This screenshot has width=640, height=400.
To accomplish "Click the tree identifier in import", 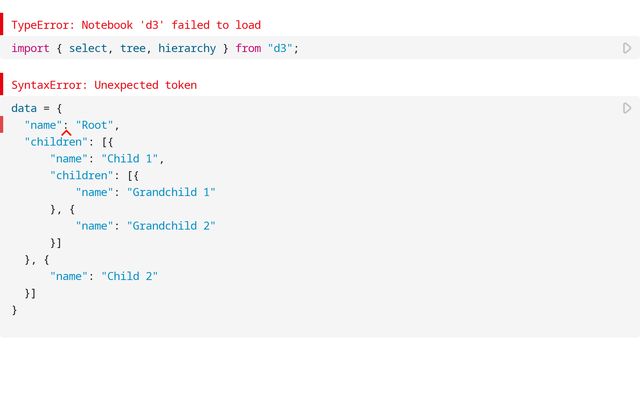I will 133,48.
